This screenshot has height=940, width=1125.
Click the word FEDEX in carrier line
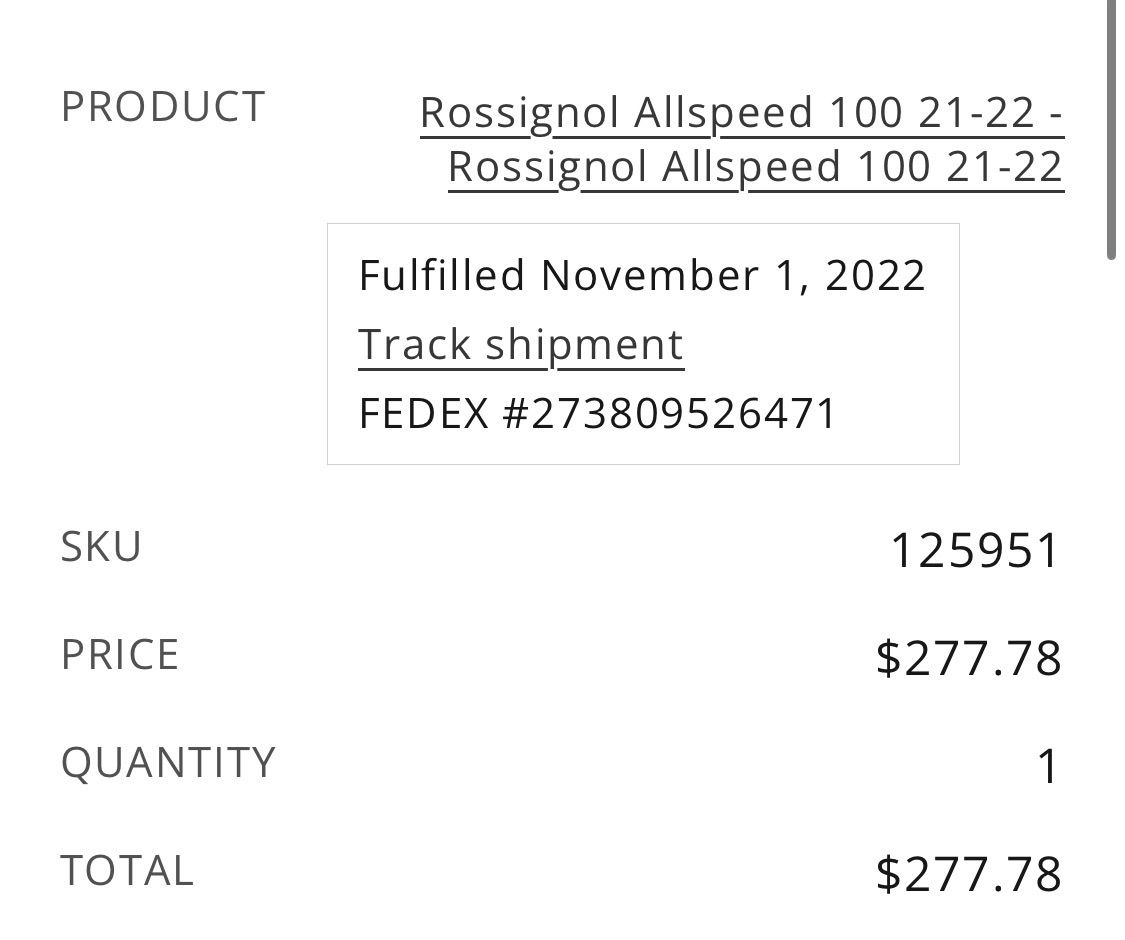coord(423,414)
